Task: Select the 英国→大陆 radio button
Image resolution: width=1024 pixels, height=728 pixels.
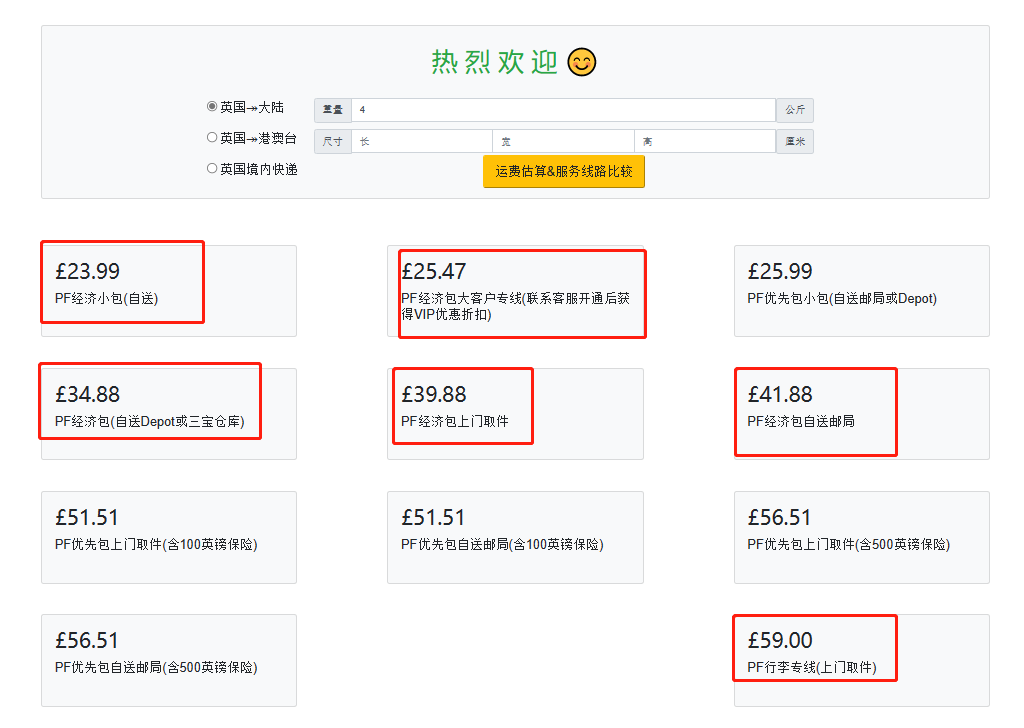Action: pos(212,107)
